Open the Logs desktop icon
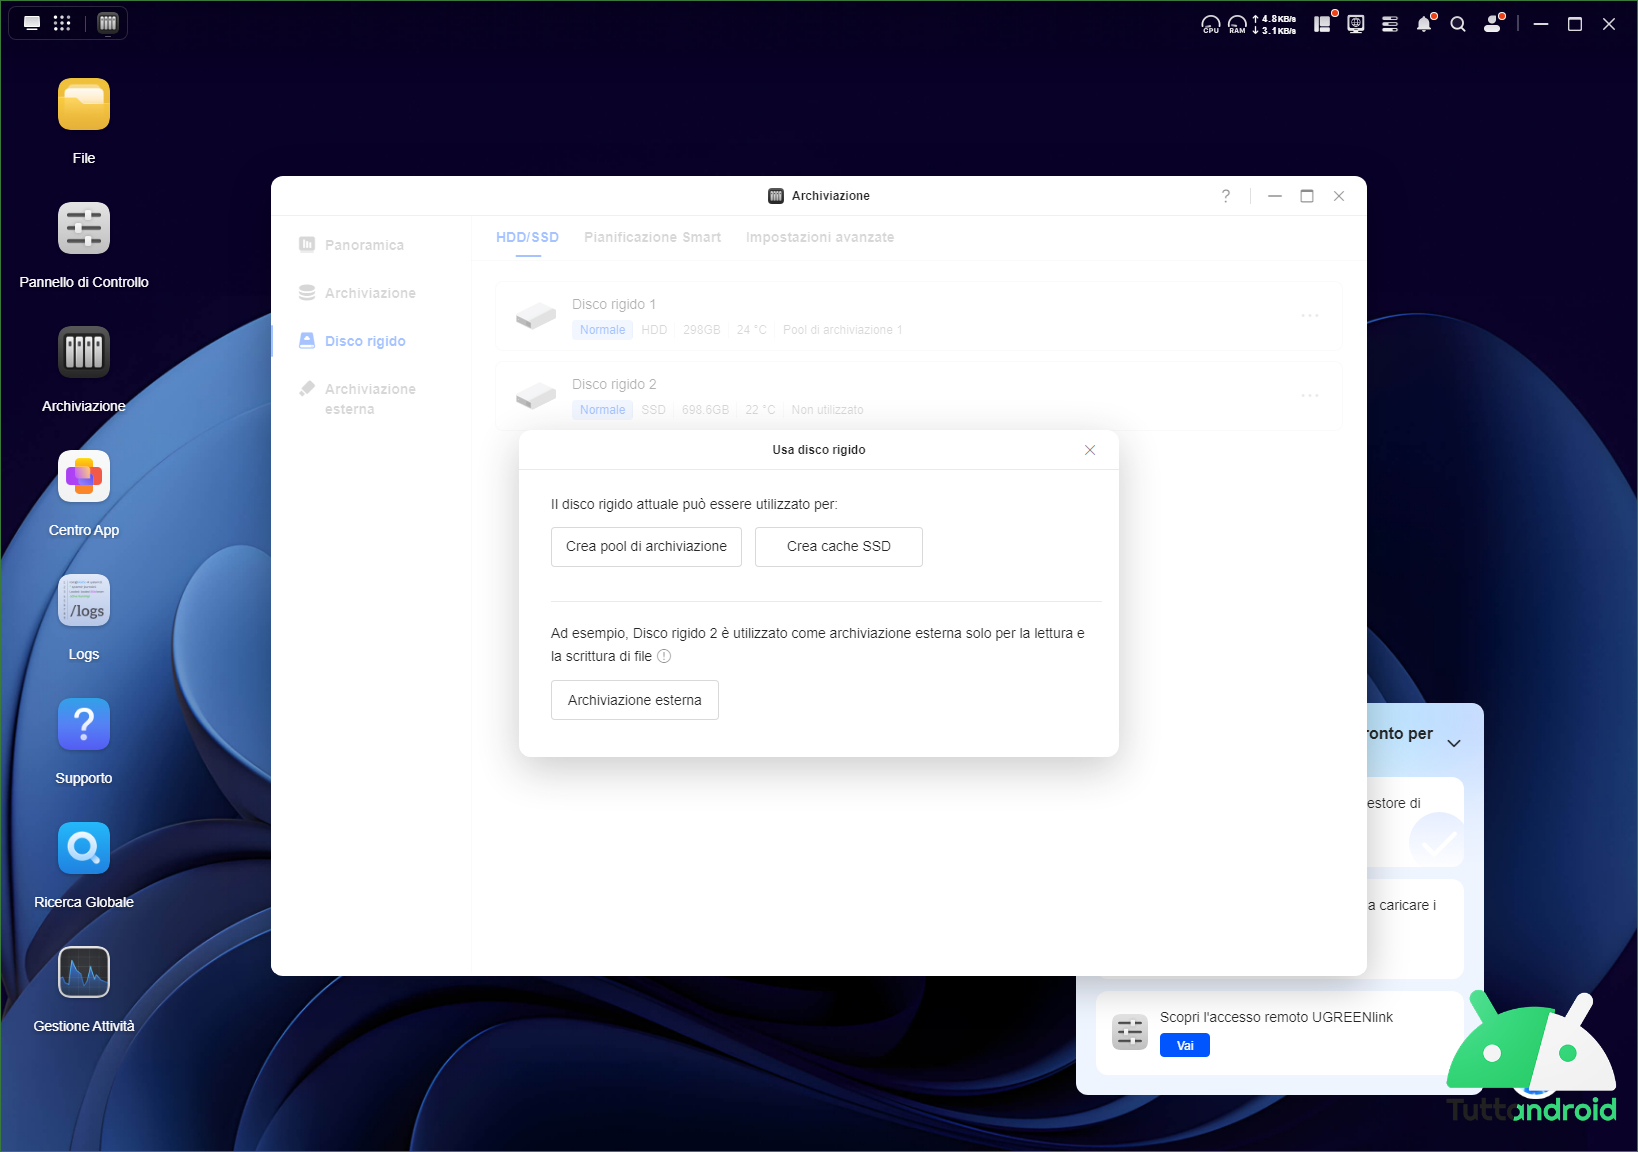This screenshot has height=1152, width=1638. tap(84, 600)
